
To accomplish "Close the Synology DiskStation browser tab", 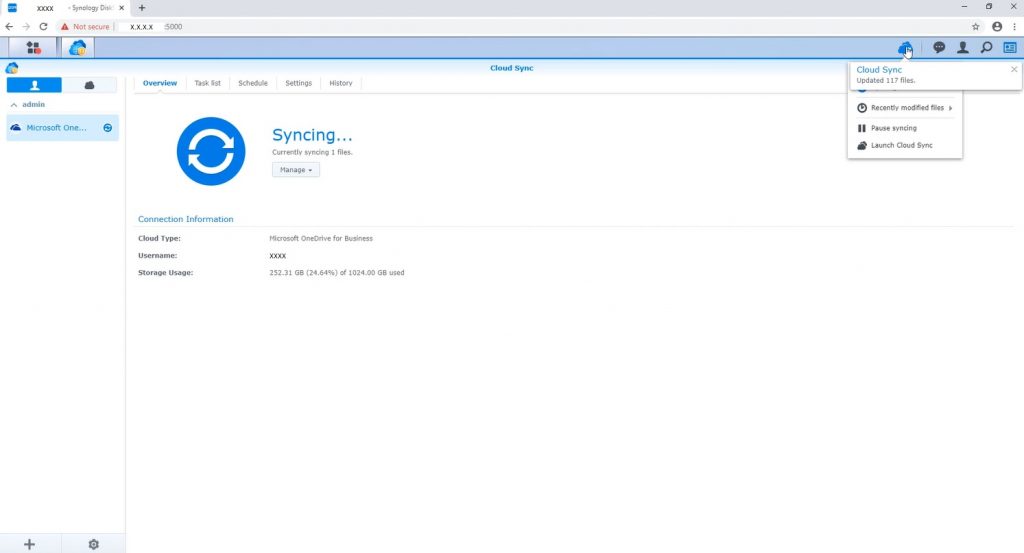I will pyautogui.click(x=121, y=8).
